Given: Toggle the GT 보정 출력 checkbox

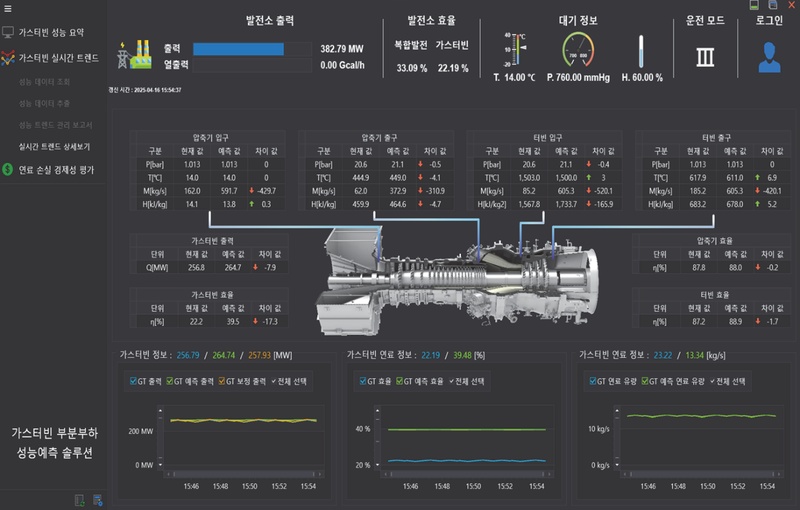Looking at the screenshot, I should (x=221, y=381).
